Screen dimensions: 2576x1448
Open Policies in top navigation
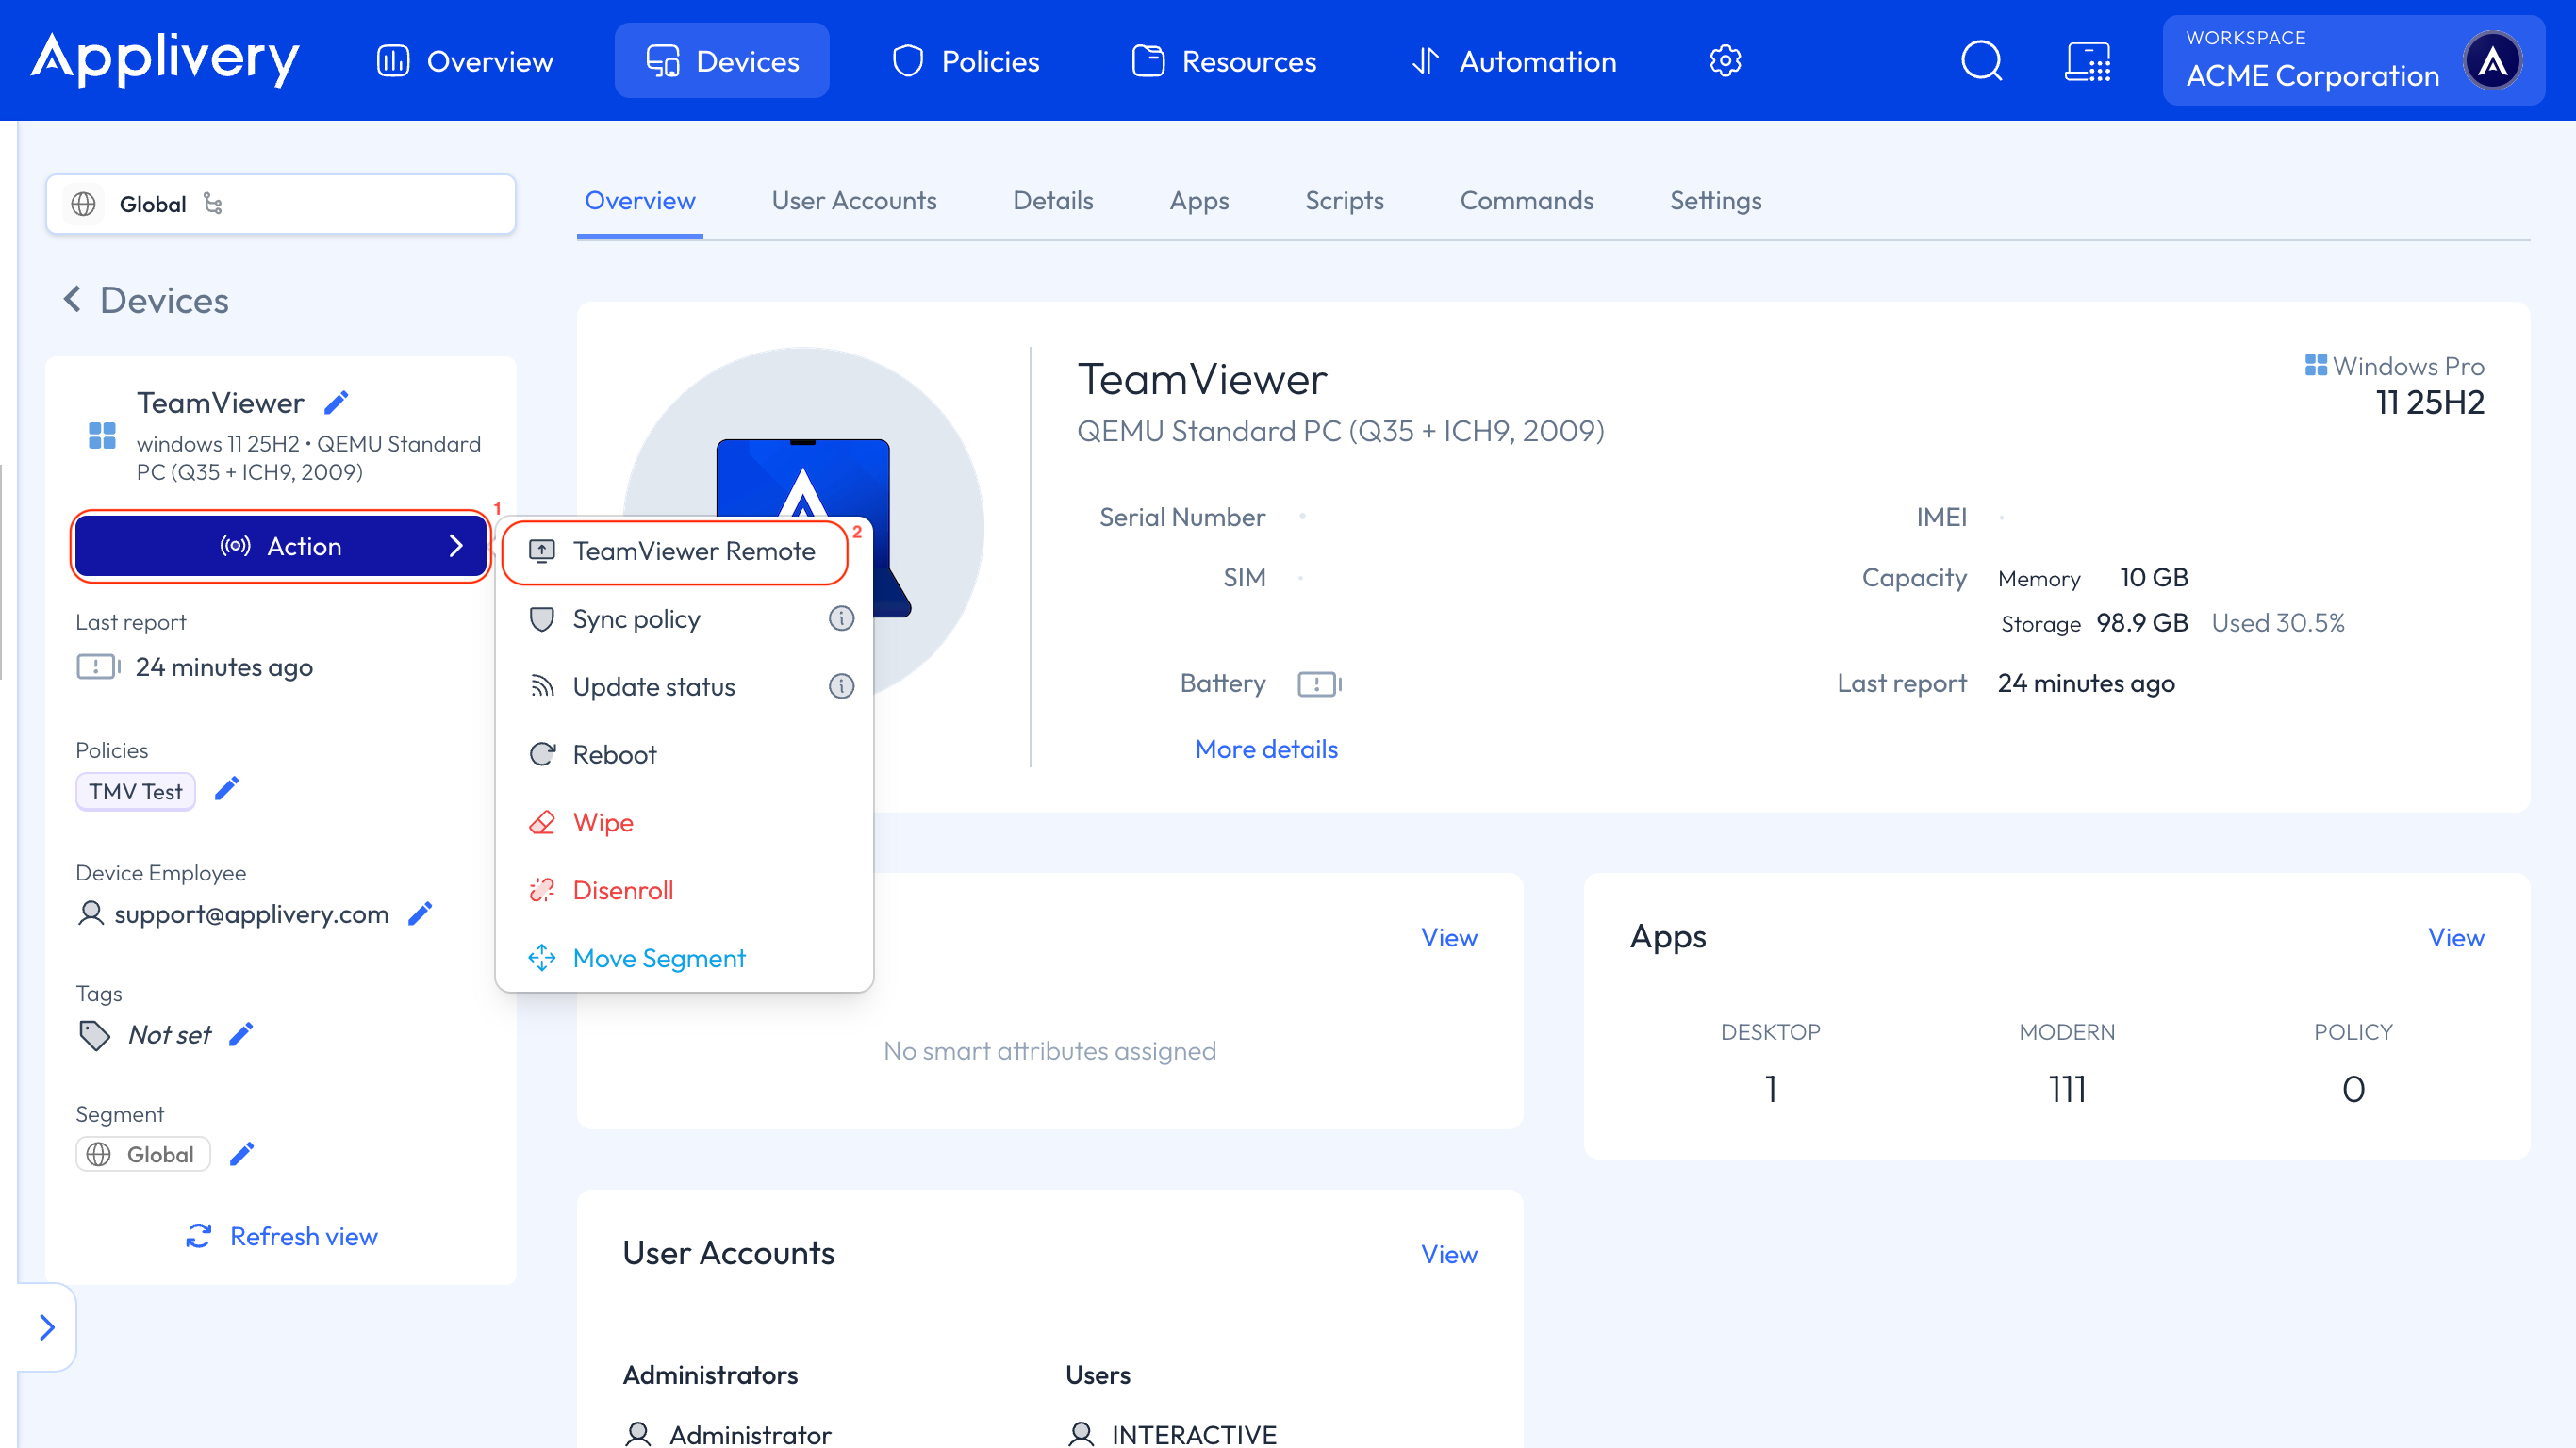pos(966,61)
